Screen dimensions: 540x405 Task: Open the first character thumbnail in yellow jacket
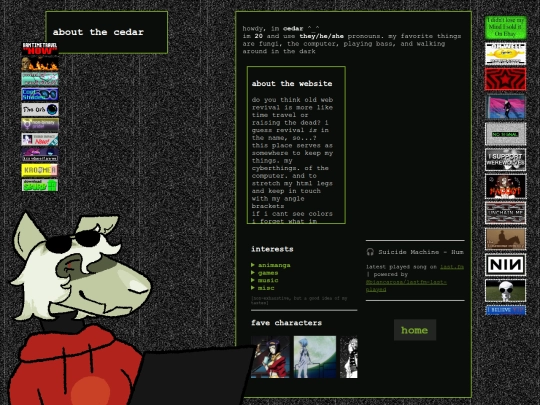[270, 357]
